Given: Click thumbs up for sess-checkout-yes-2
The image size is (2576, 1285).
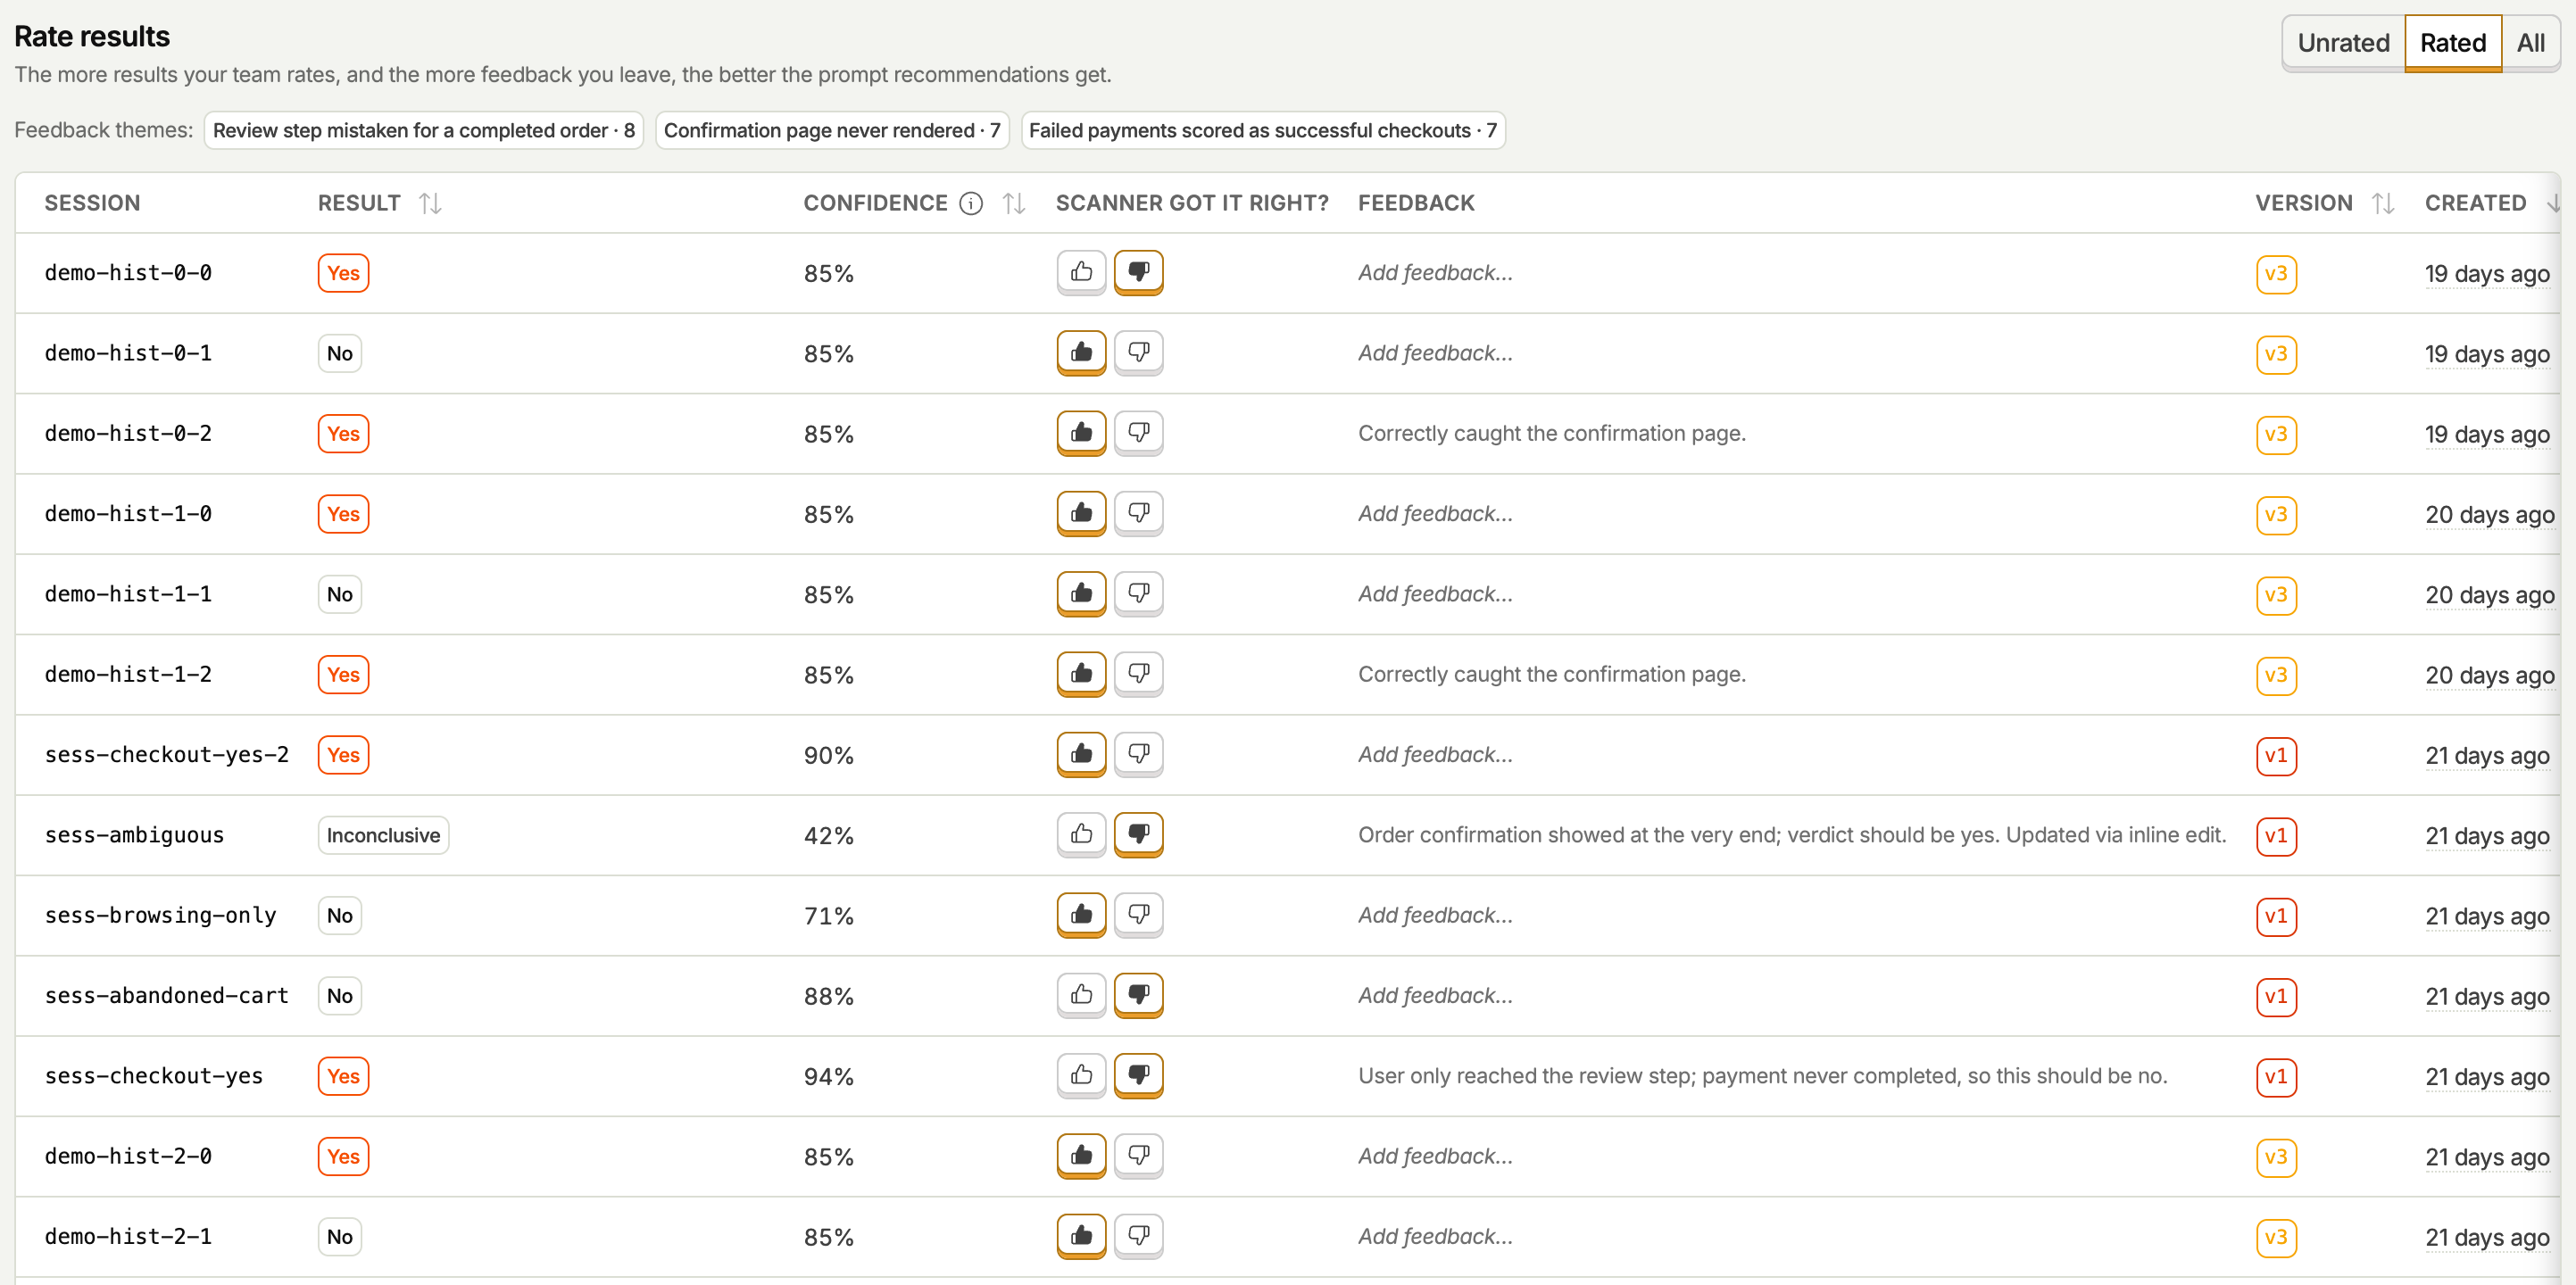Looking at the screenshot, I should (1081, 754).
